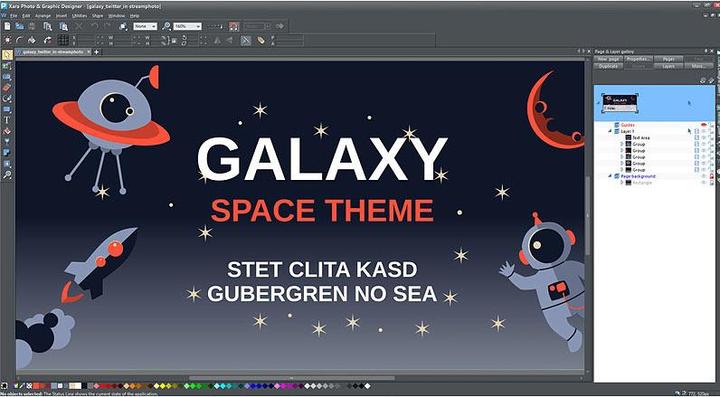Click the flip horizontally triangle icon

(x=217, y=40)
